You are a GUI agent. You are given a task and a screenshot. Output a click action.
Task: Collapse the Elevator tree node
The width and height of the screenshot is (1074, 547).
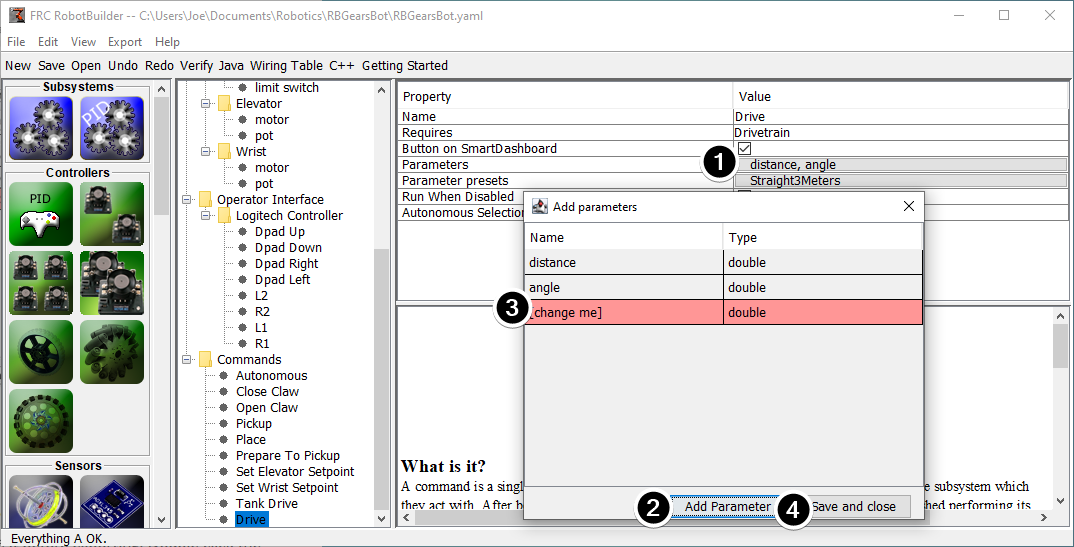coord(205,104)
